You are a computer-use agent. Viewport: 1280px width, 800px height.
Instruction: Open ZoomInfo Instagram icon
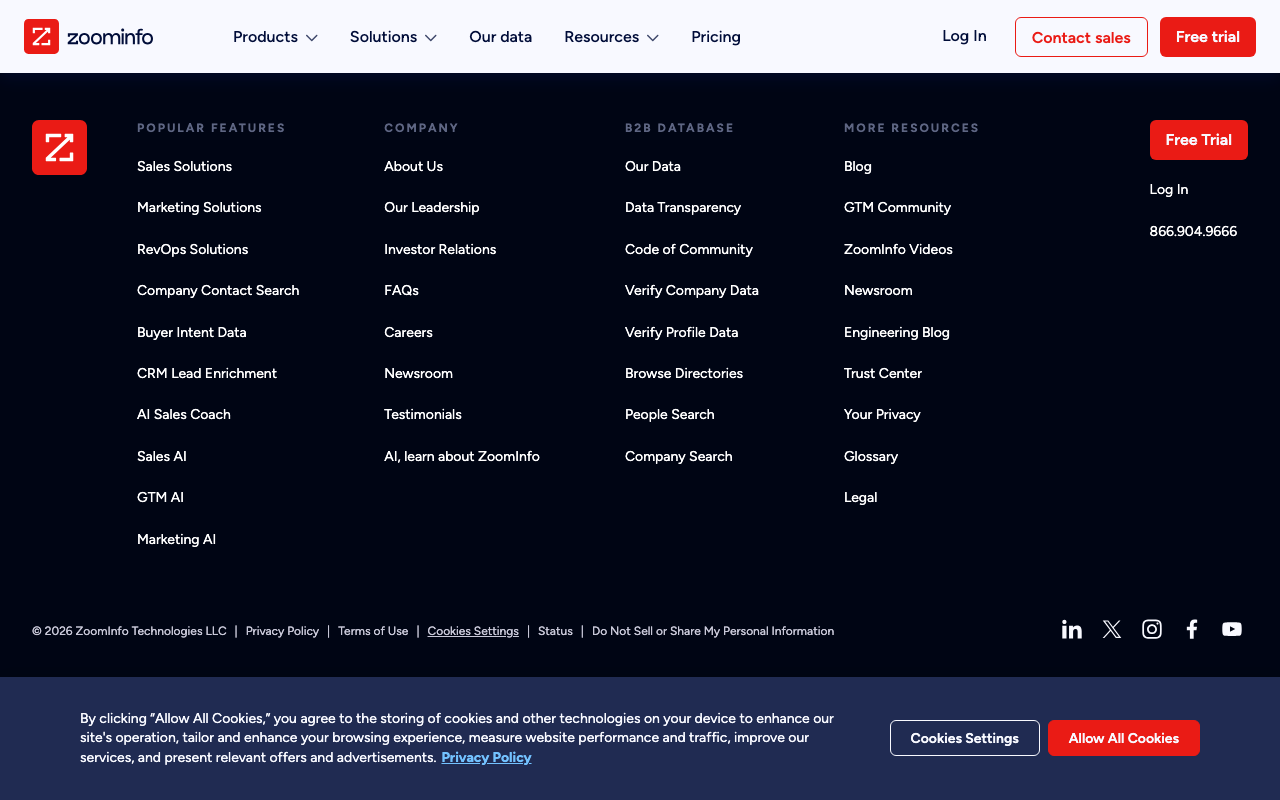click(1152, 629)
